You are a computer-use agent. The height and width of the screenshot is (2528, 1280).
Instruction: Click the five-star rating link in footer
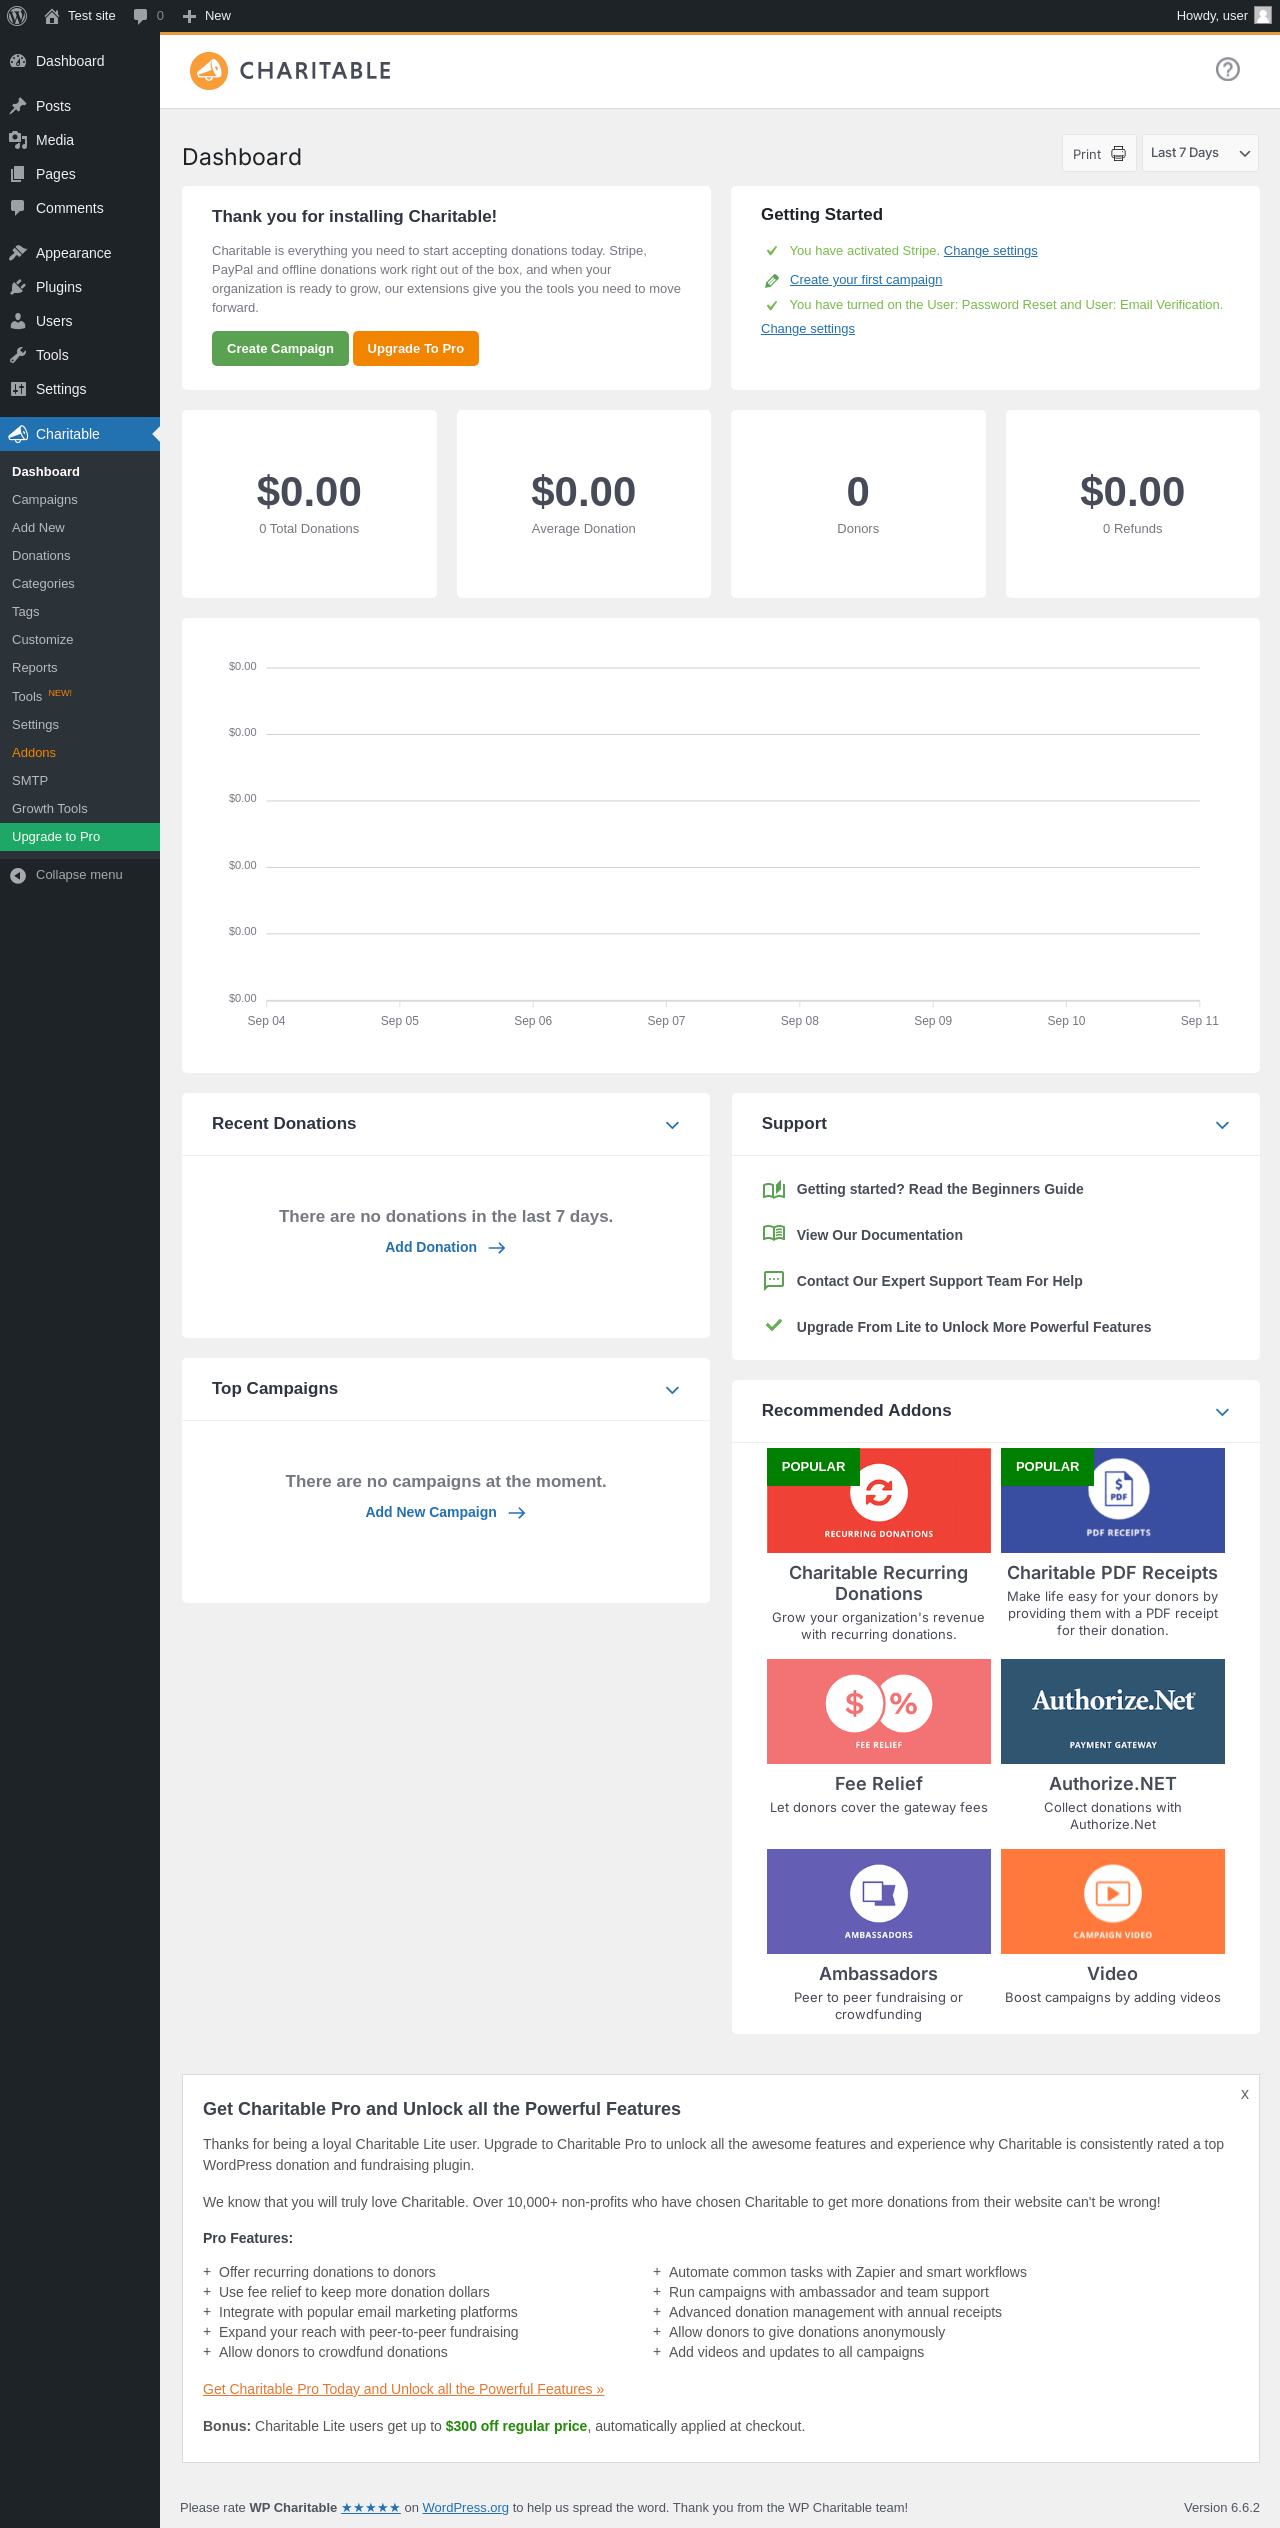click(371, 2507)
